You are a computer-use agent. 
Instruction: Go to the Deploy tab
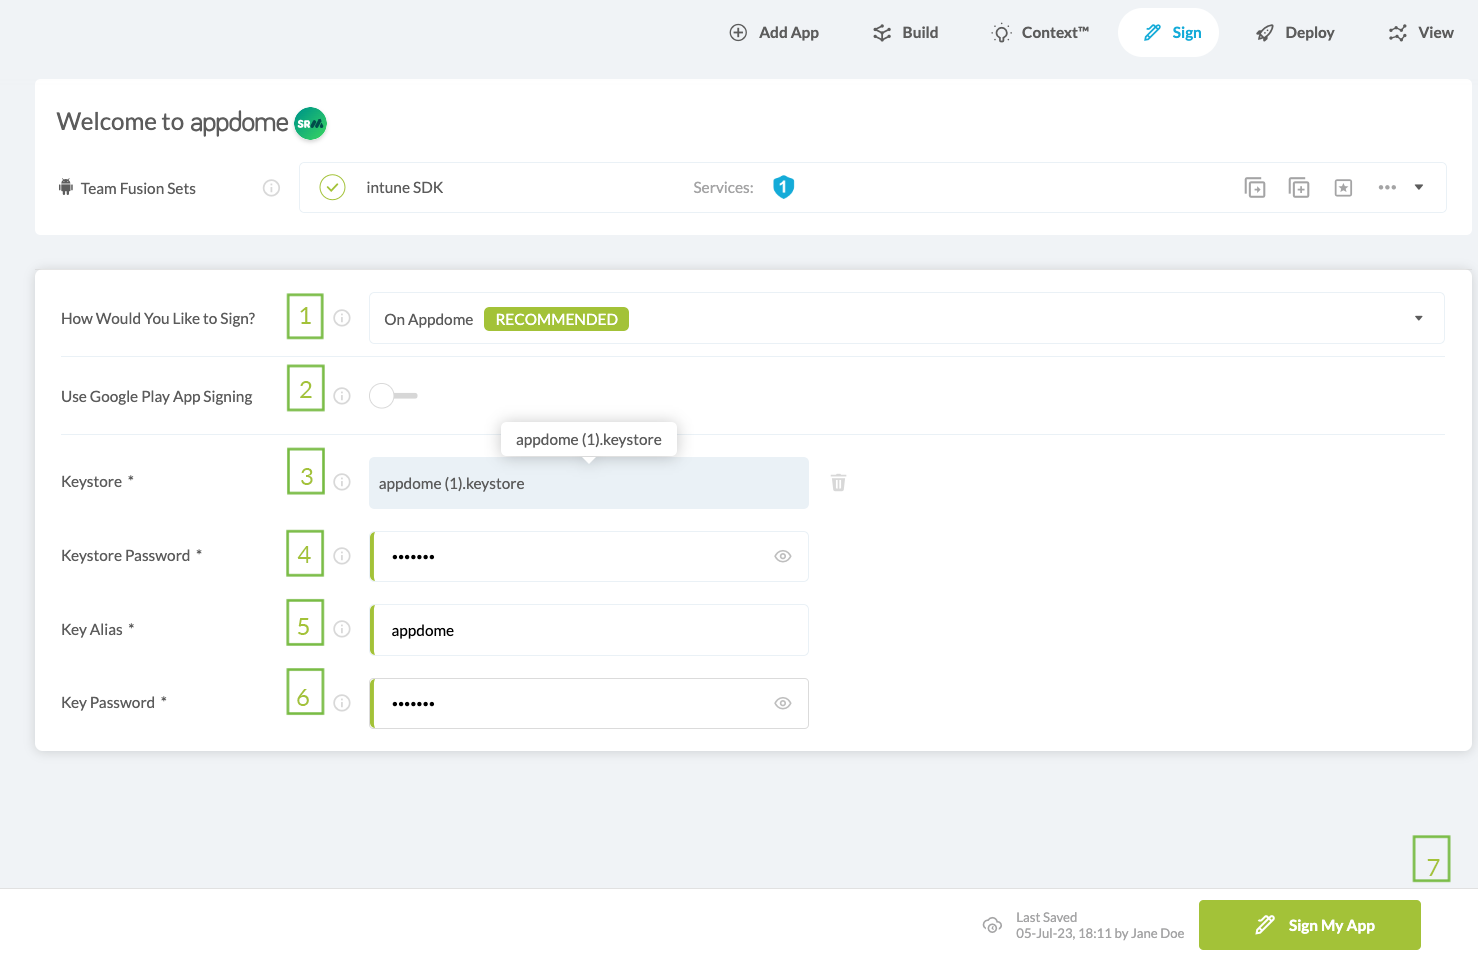(x=1295, y=33)
